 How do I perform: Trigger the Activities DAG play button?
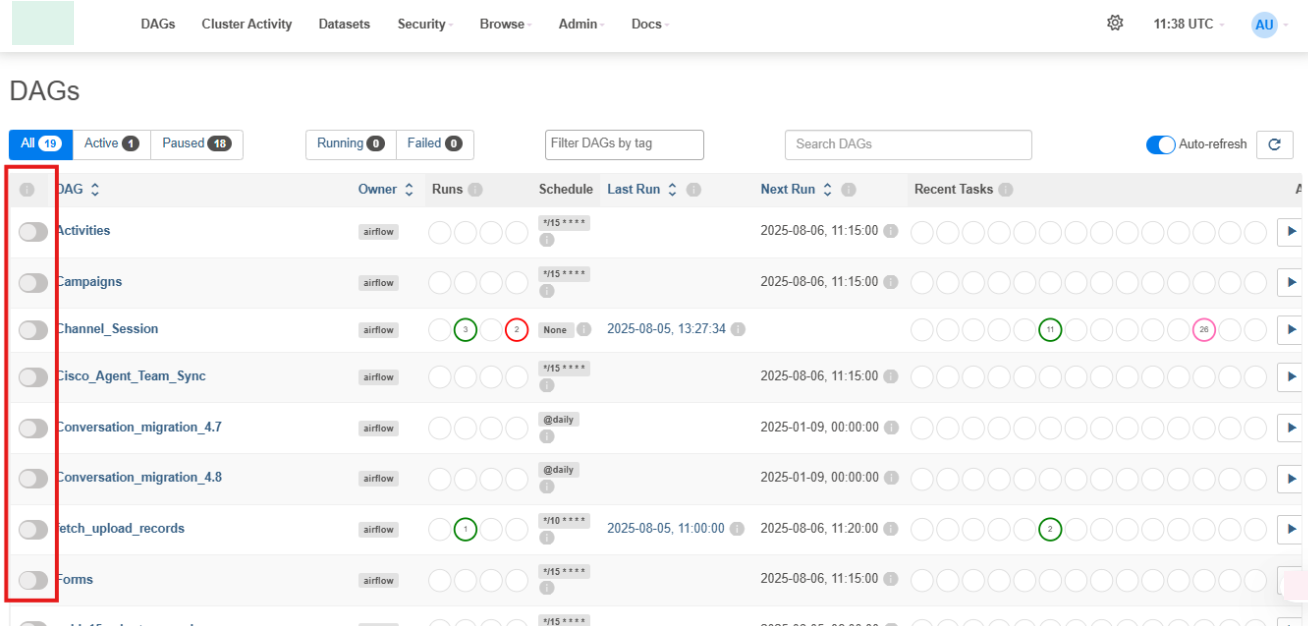[x=1291, y=231]
